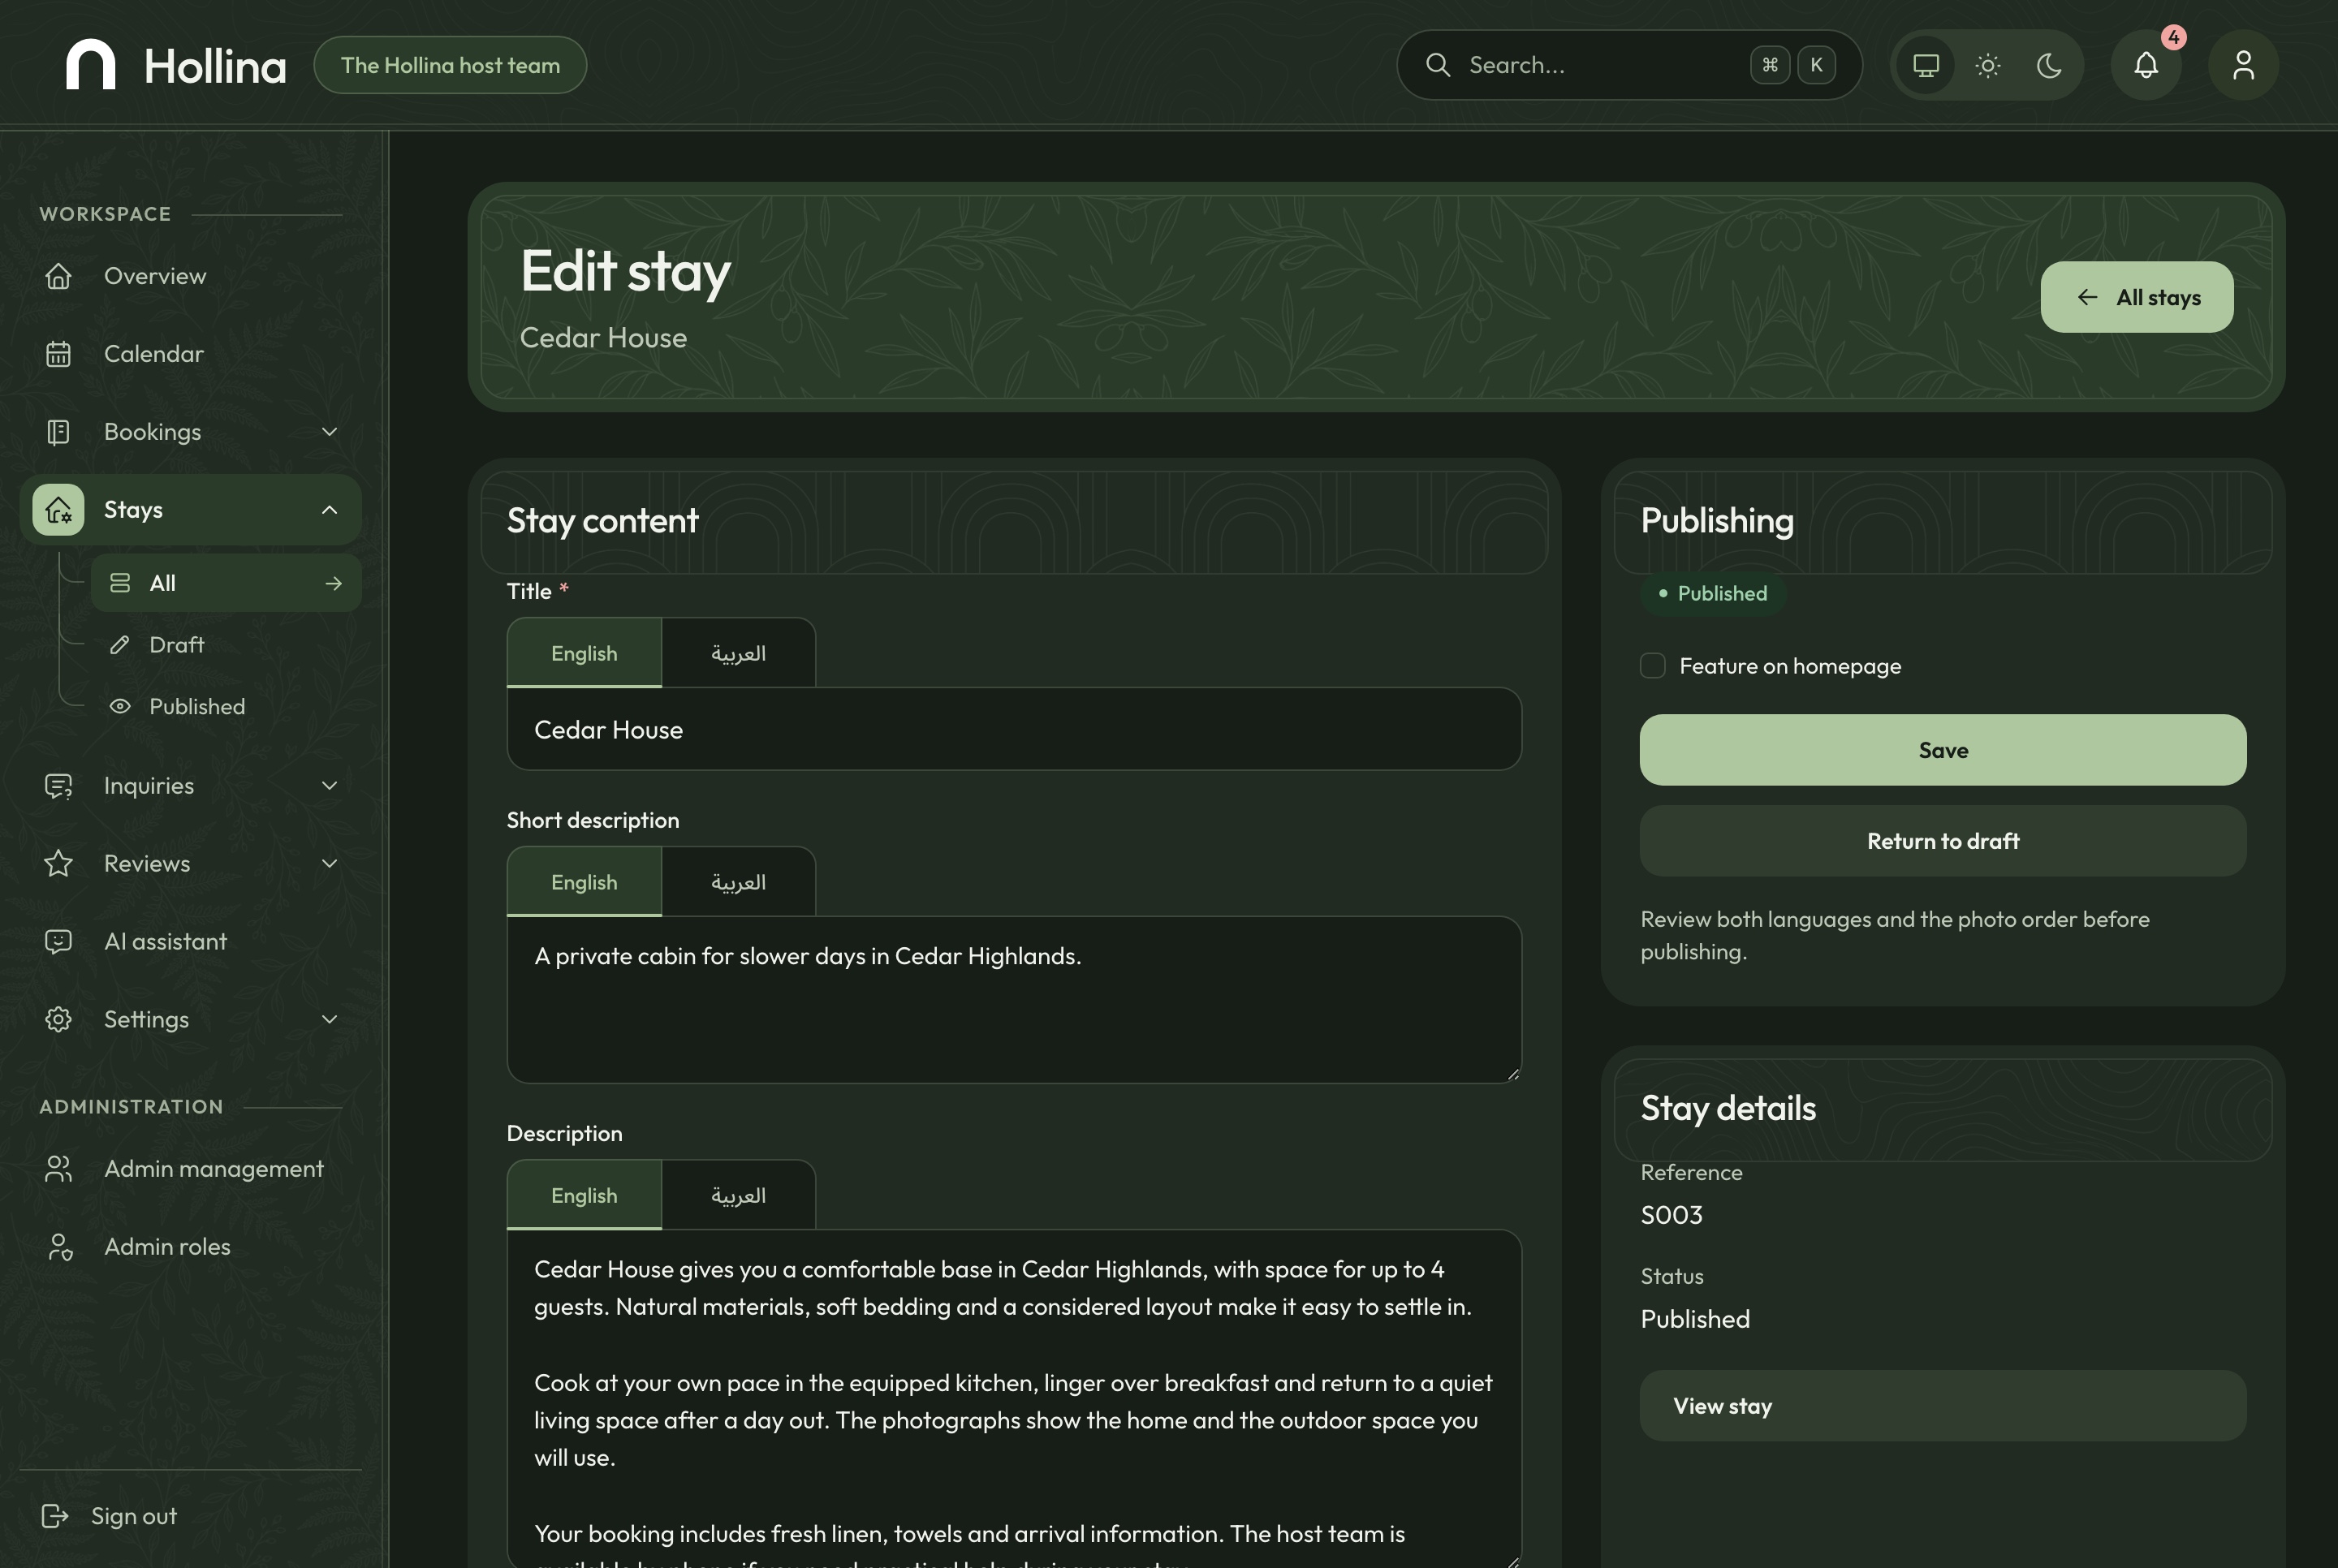The width and height of the screenshot is (2338, 1568).
Task: Toggle Feature on homepage checkbox
Action: pos(1652,666)
